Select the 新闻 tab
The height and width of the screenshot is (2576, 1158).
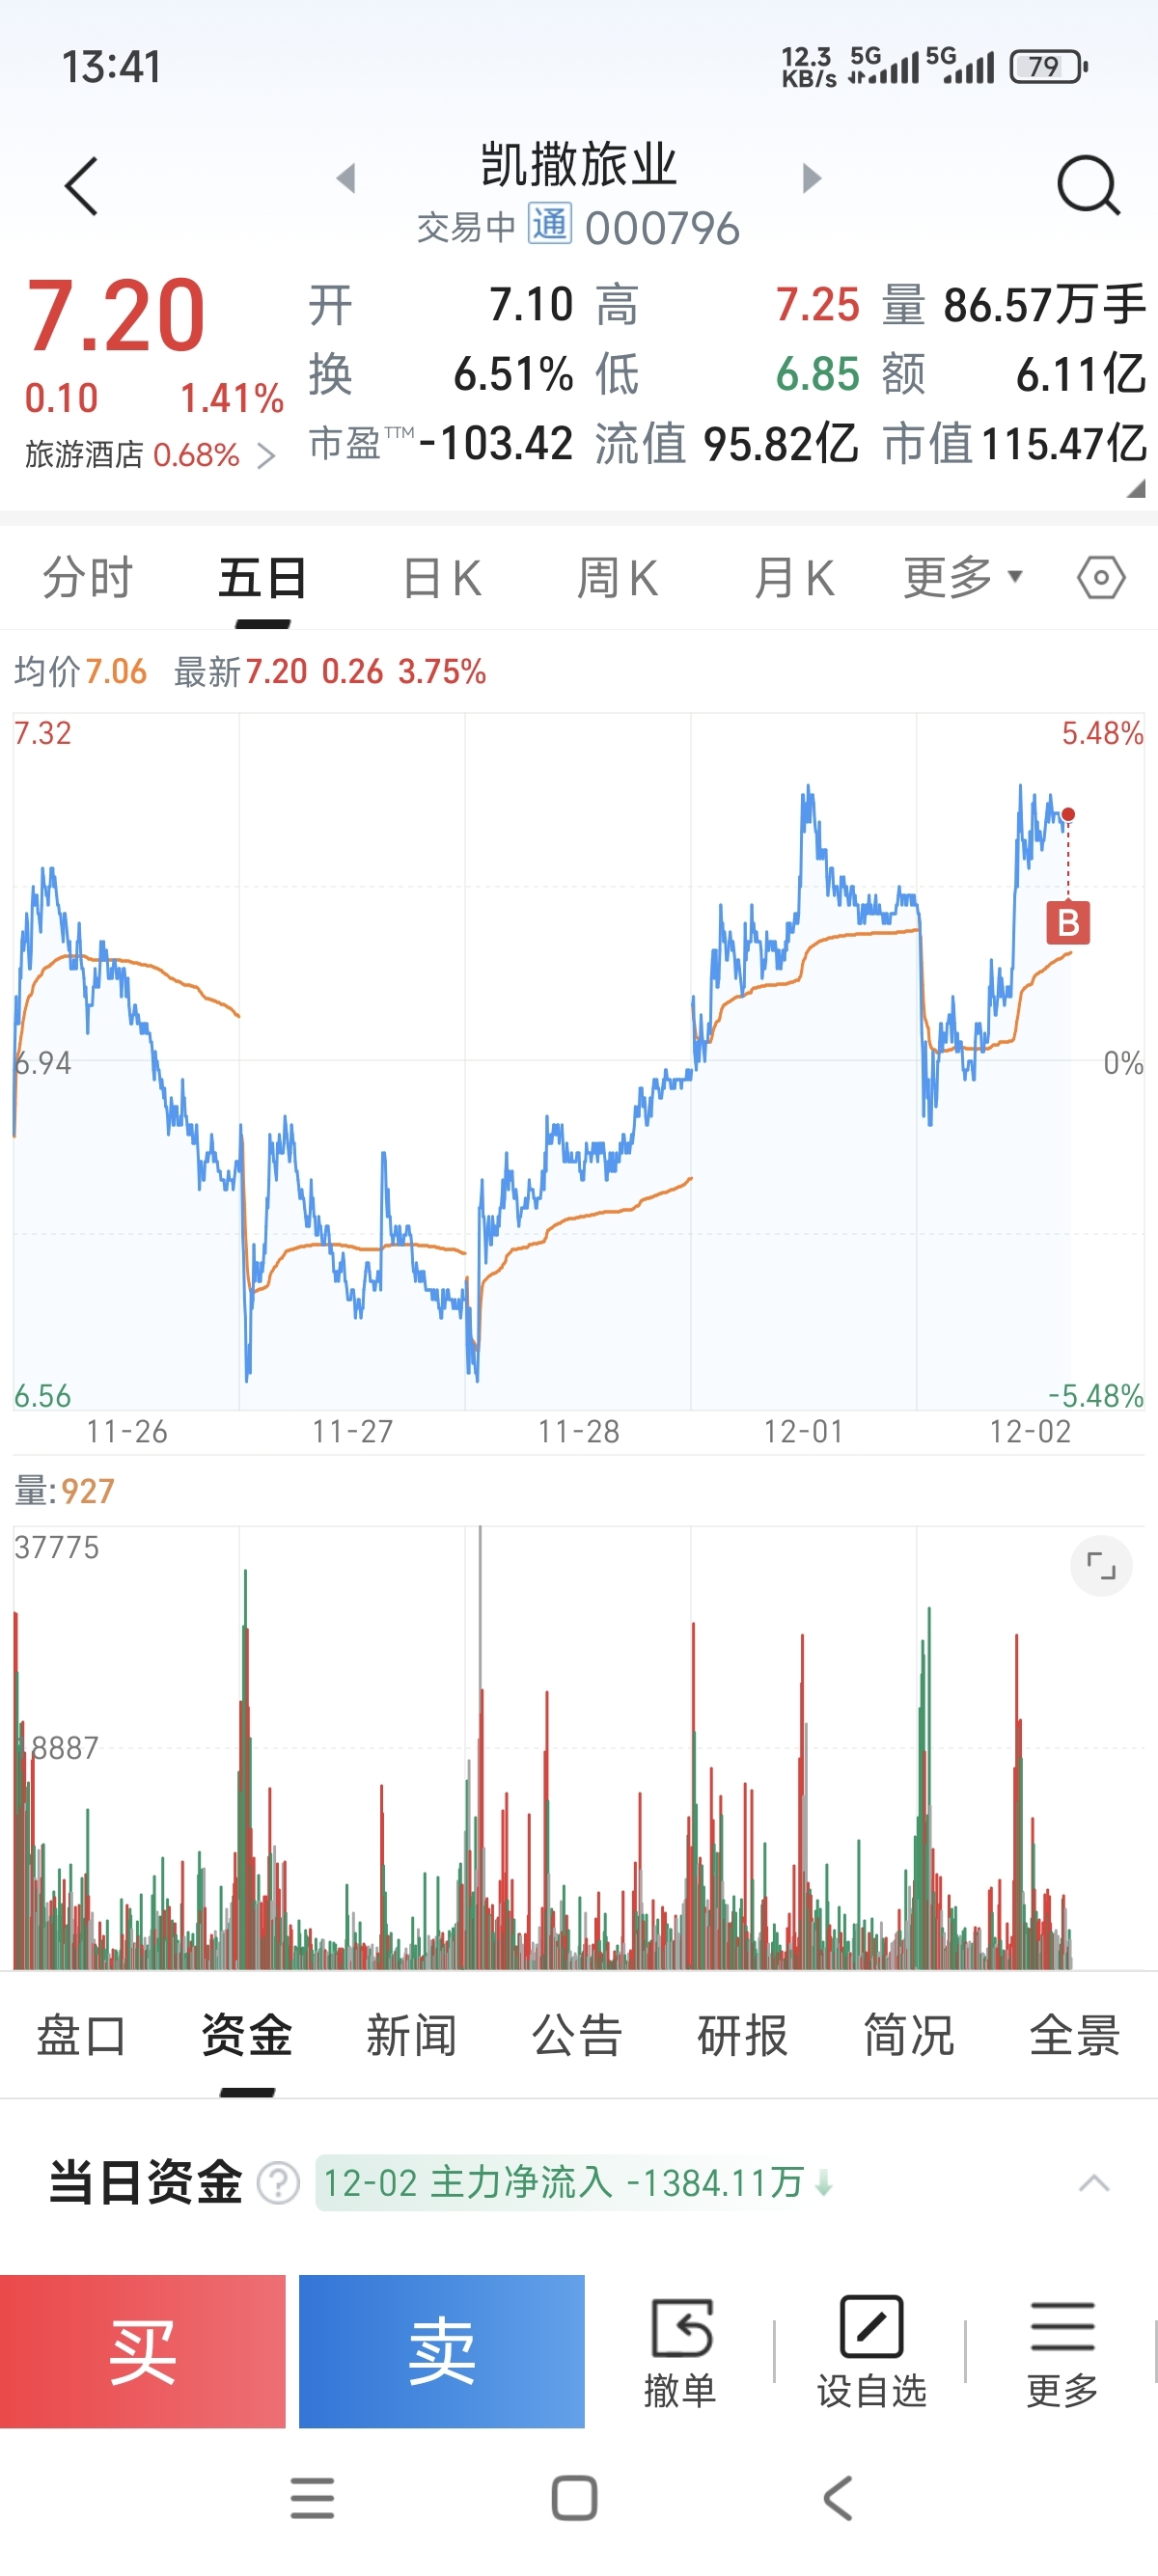point(411,2036)
